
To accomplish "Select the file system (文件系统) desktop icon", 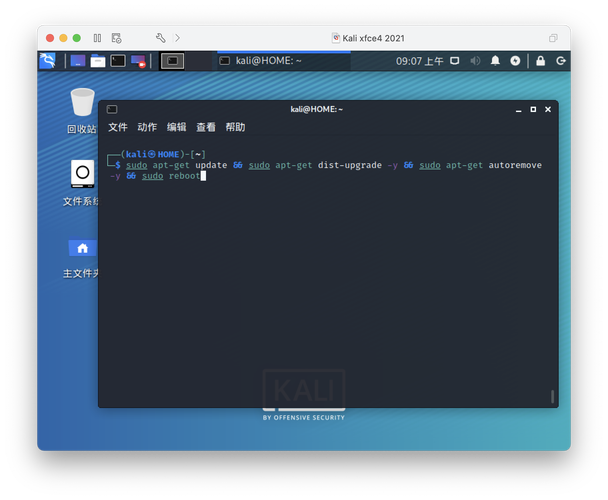I will [81, 183].
